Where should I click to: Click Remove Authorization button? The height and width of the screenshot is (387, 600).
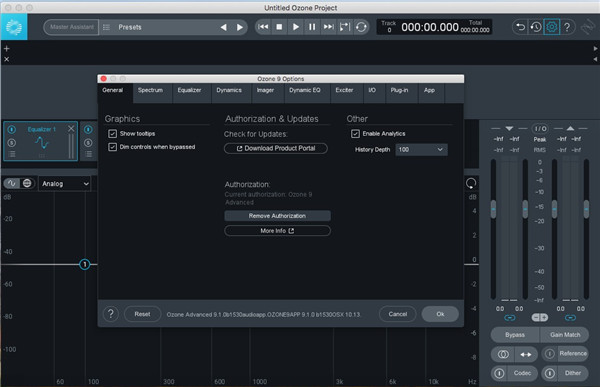click(x=277, y=216)
